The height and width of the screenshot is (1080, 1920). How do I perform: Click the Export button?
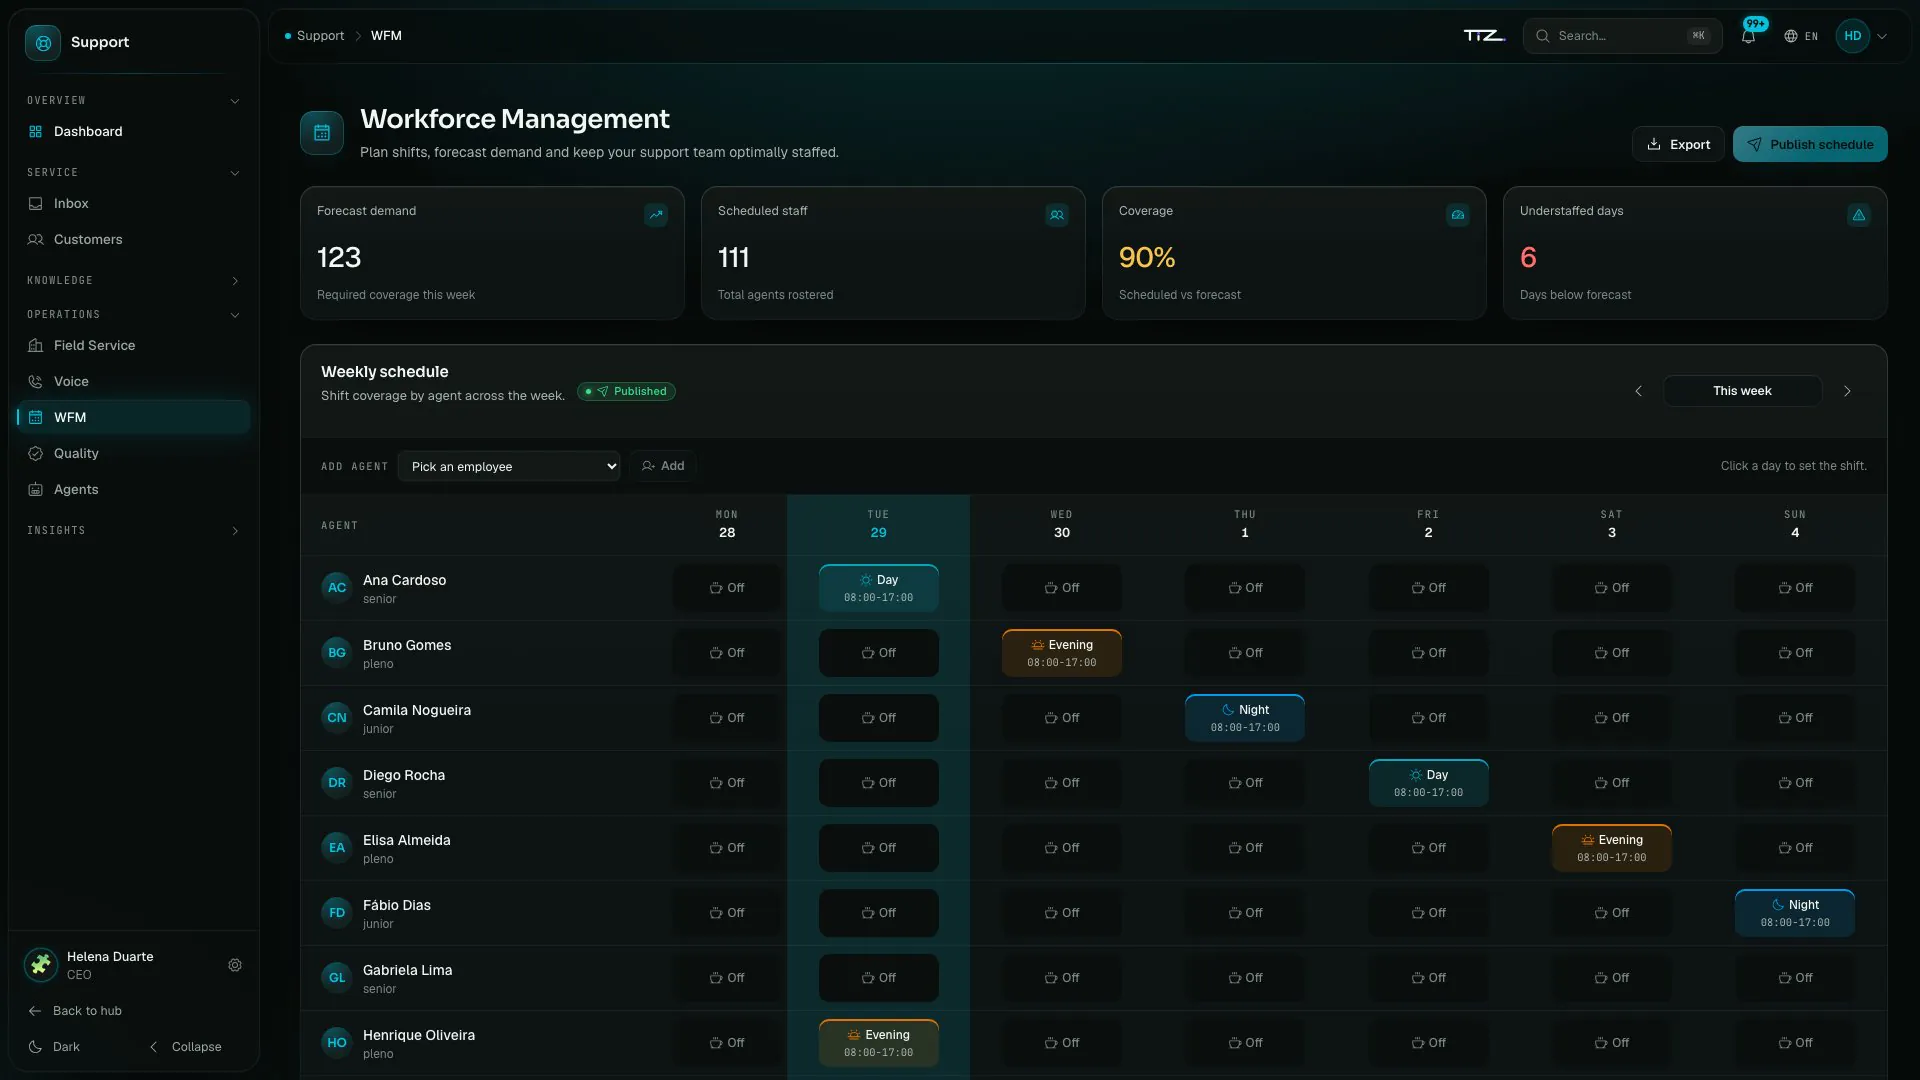pyautogui.click(x=1678, y=144)
